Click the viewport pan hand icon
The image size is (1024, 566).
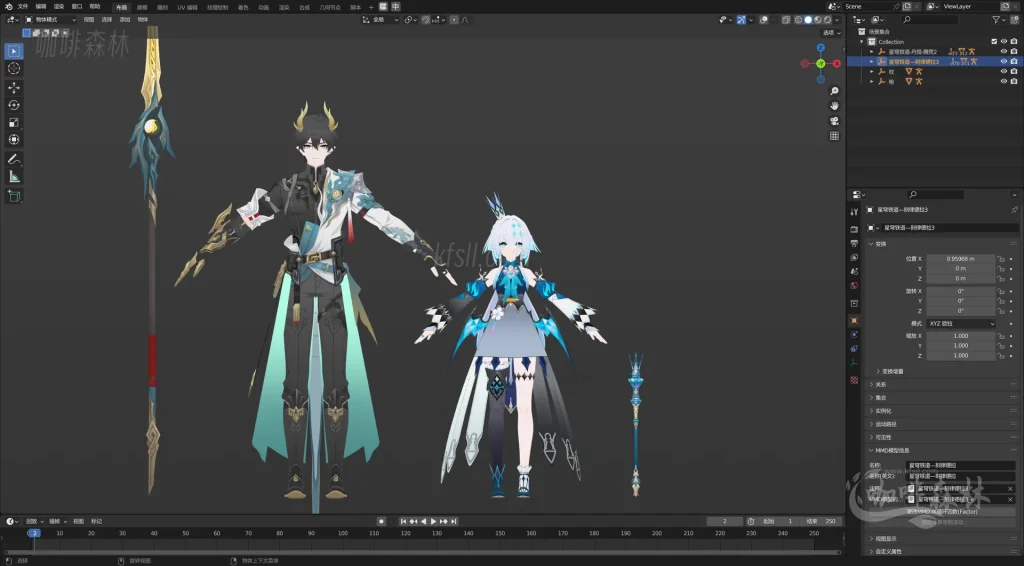click(x=834, y=106)
